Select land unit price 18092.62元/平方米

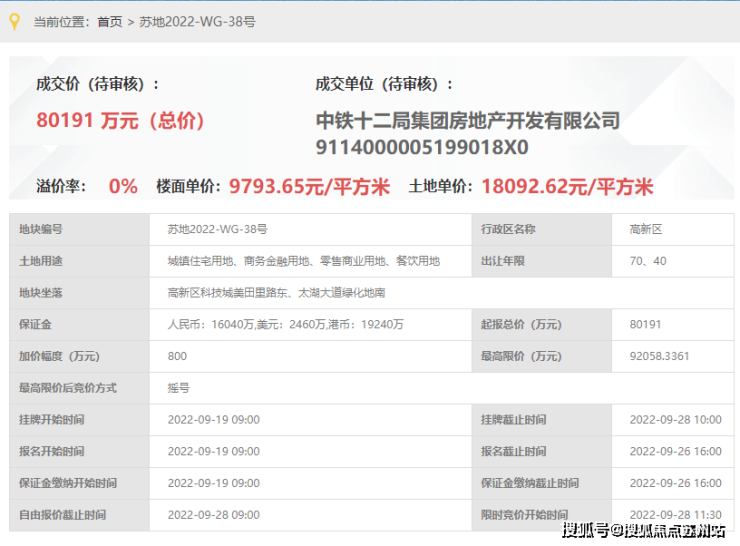point(567,186)
